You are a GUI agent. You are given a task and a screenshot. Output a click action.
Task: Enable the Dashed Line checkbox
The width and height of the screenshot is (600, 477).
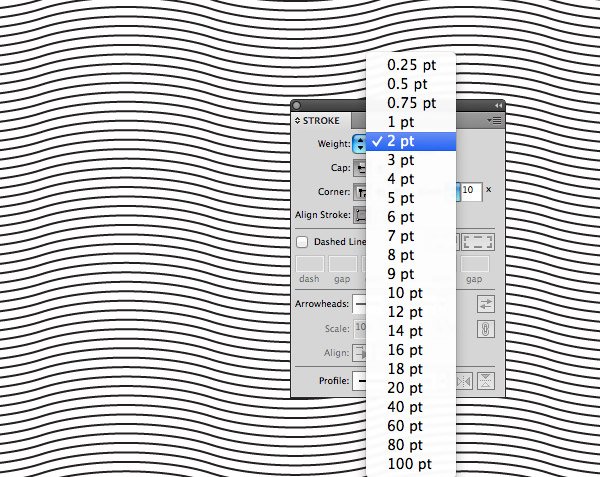[x=302, y=242]
